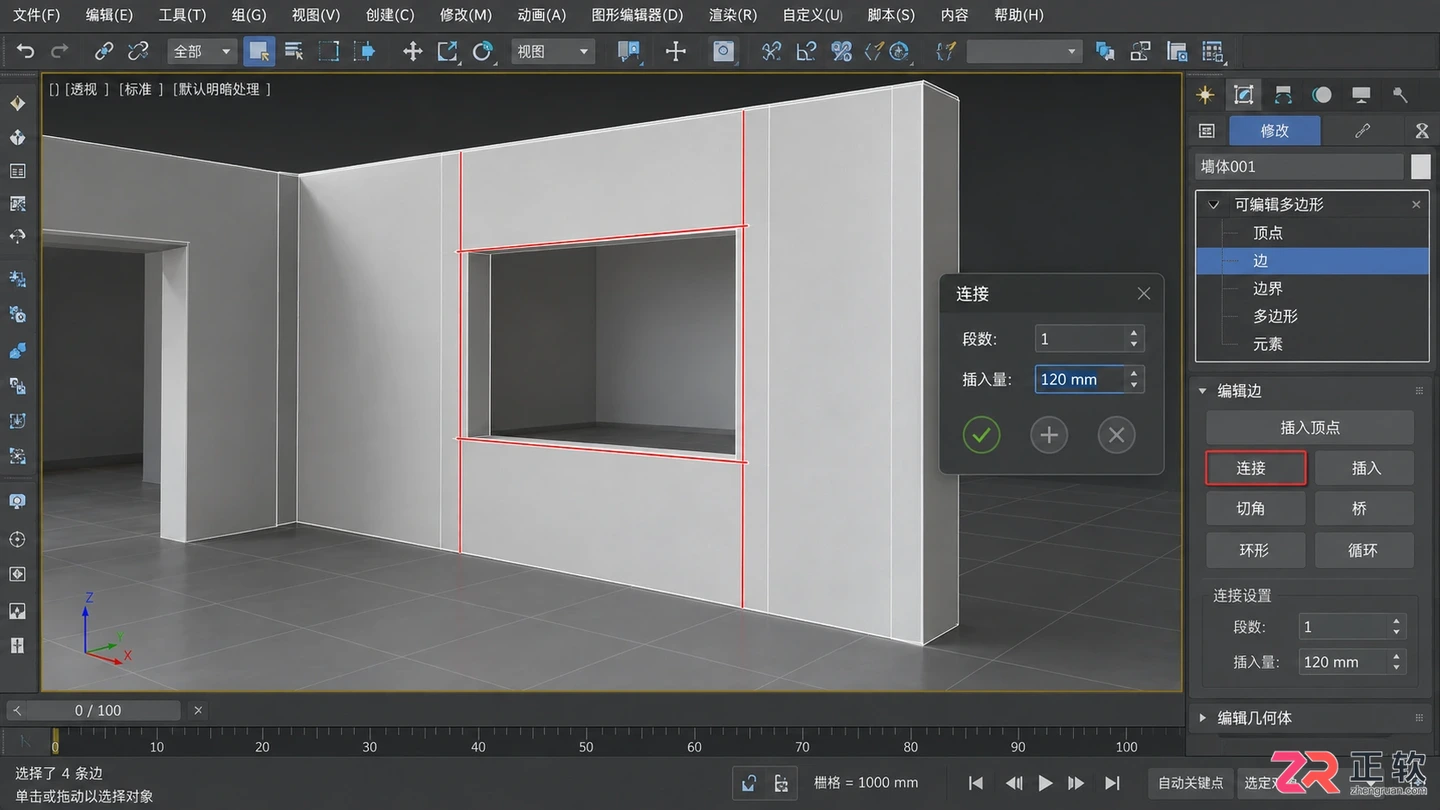Image resolution: width=1440 pixels, height=810 pixels.
Task: Open the object color swatch beside 墙体001
Action: [x=1421, y=167]
